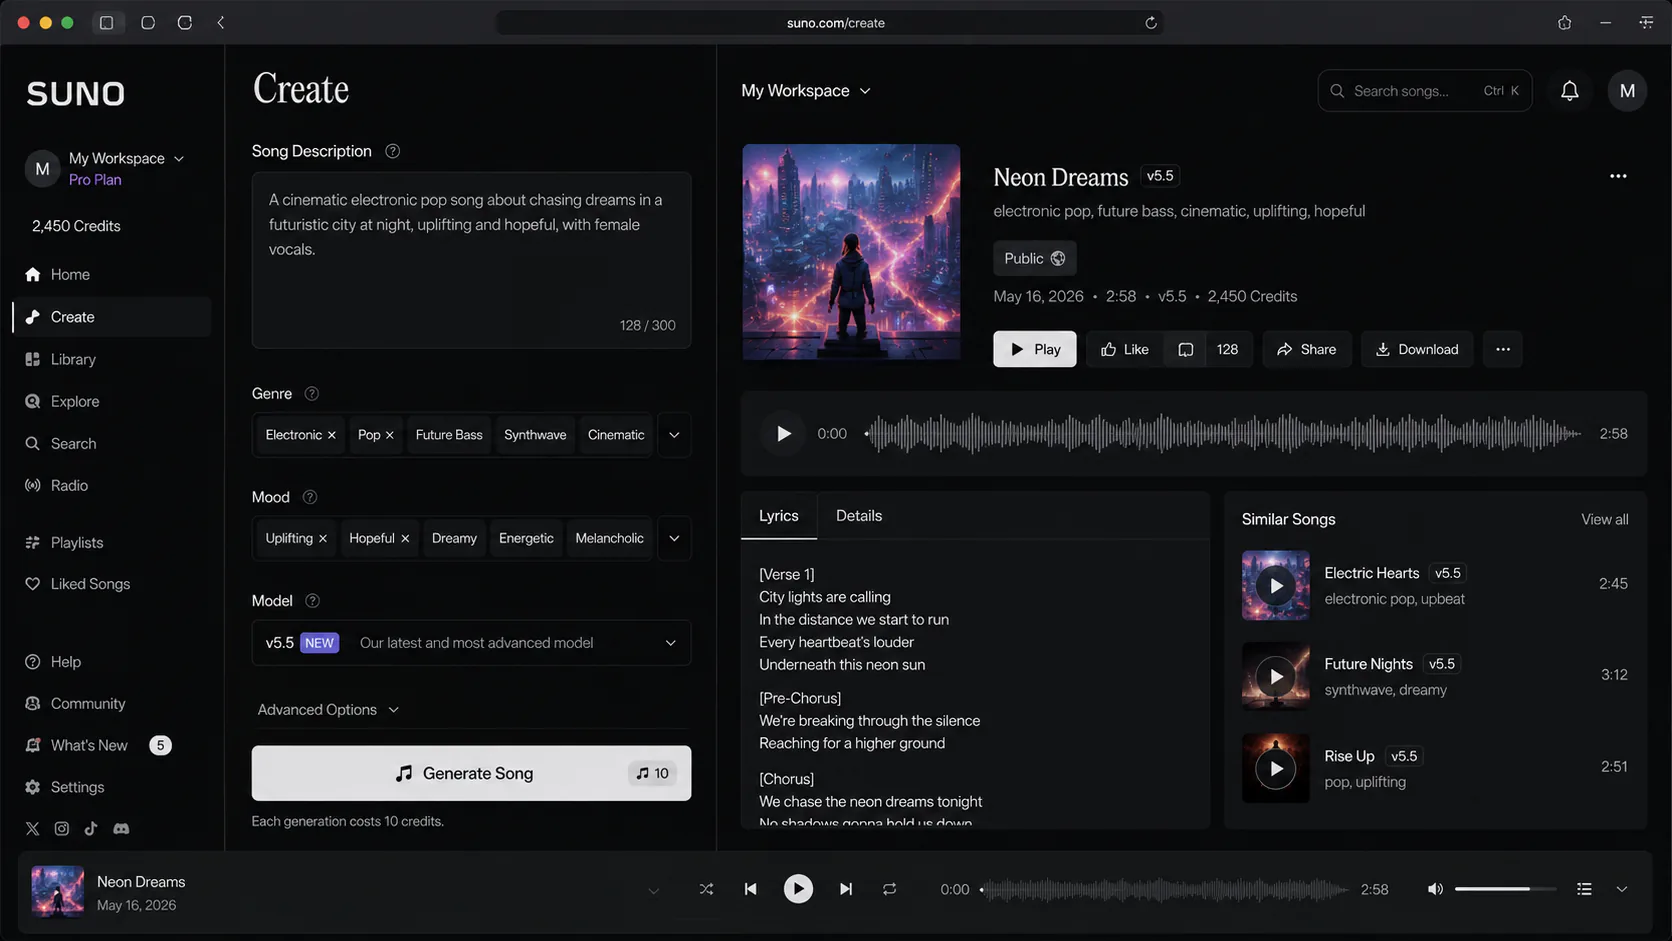Adjust the volume slider
This screenshot has height=941, width=1672.
tap(1505, 889)
